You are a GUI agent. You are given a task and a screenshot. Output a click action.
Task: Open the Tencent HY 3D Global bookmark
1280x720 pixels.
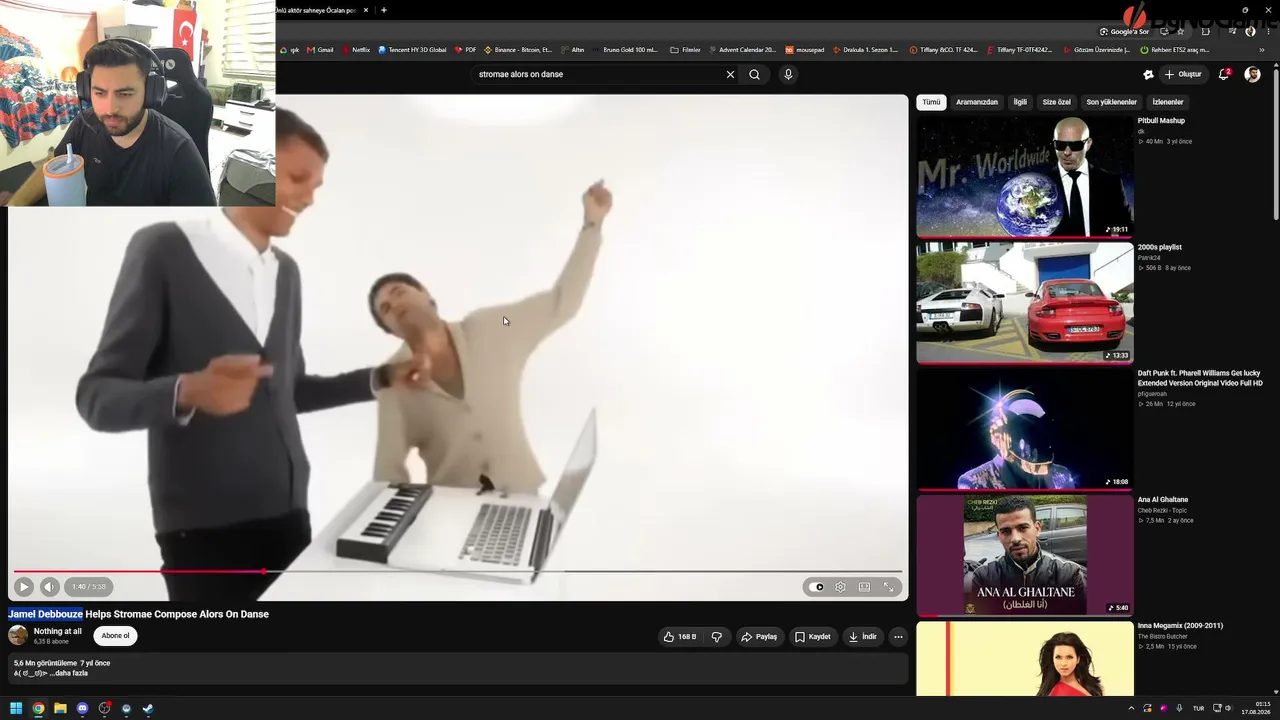412,50
